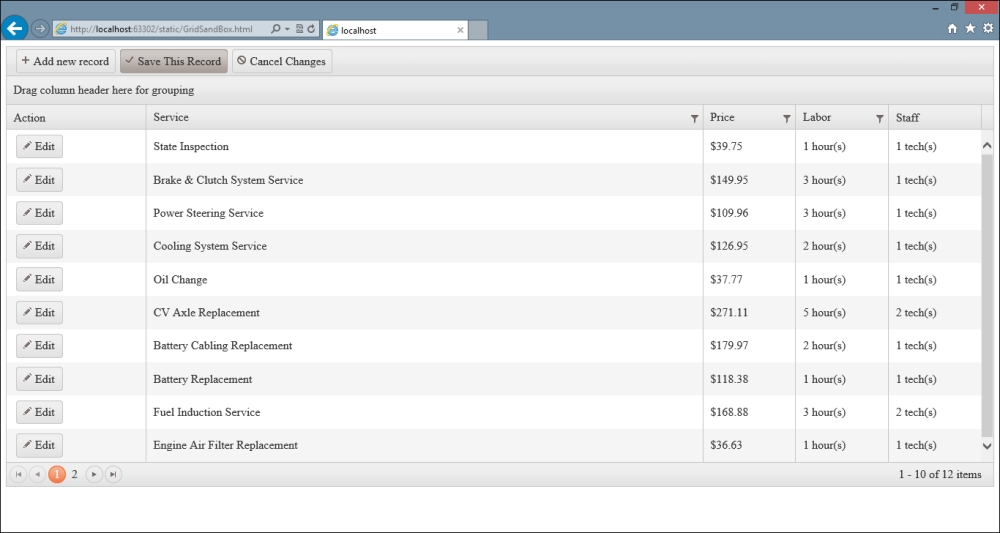Go to last page of grid
Image resolution: width=1000 pixels, height=533 pixels.
point(114,474)
